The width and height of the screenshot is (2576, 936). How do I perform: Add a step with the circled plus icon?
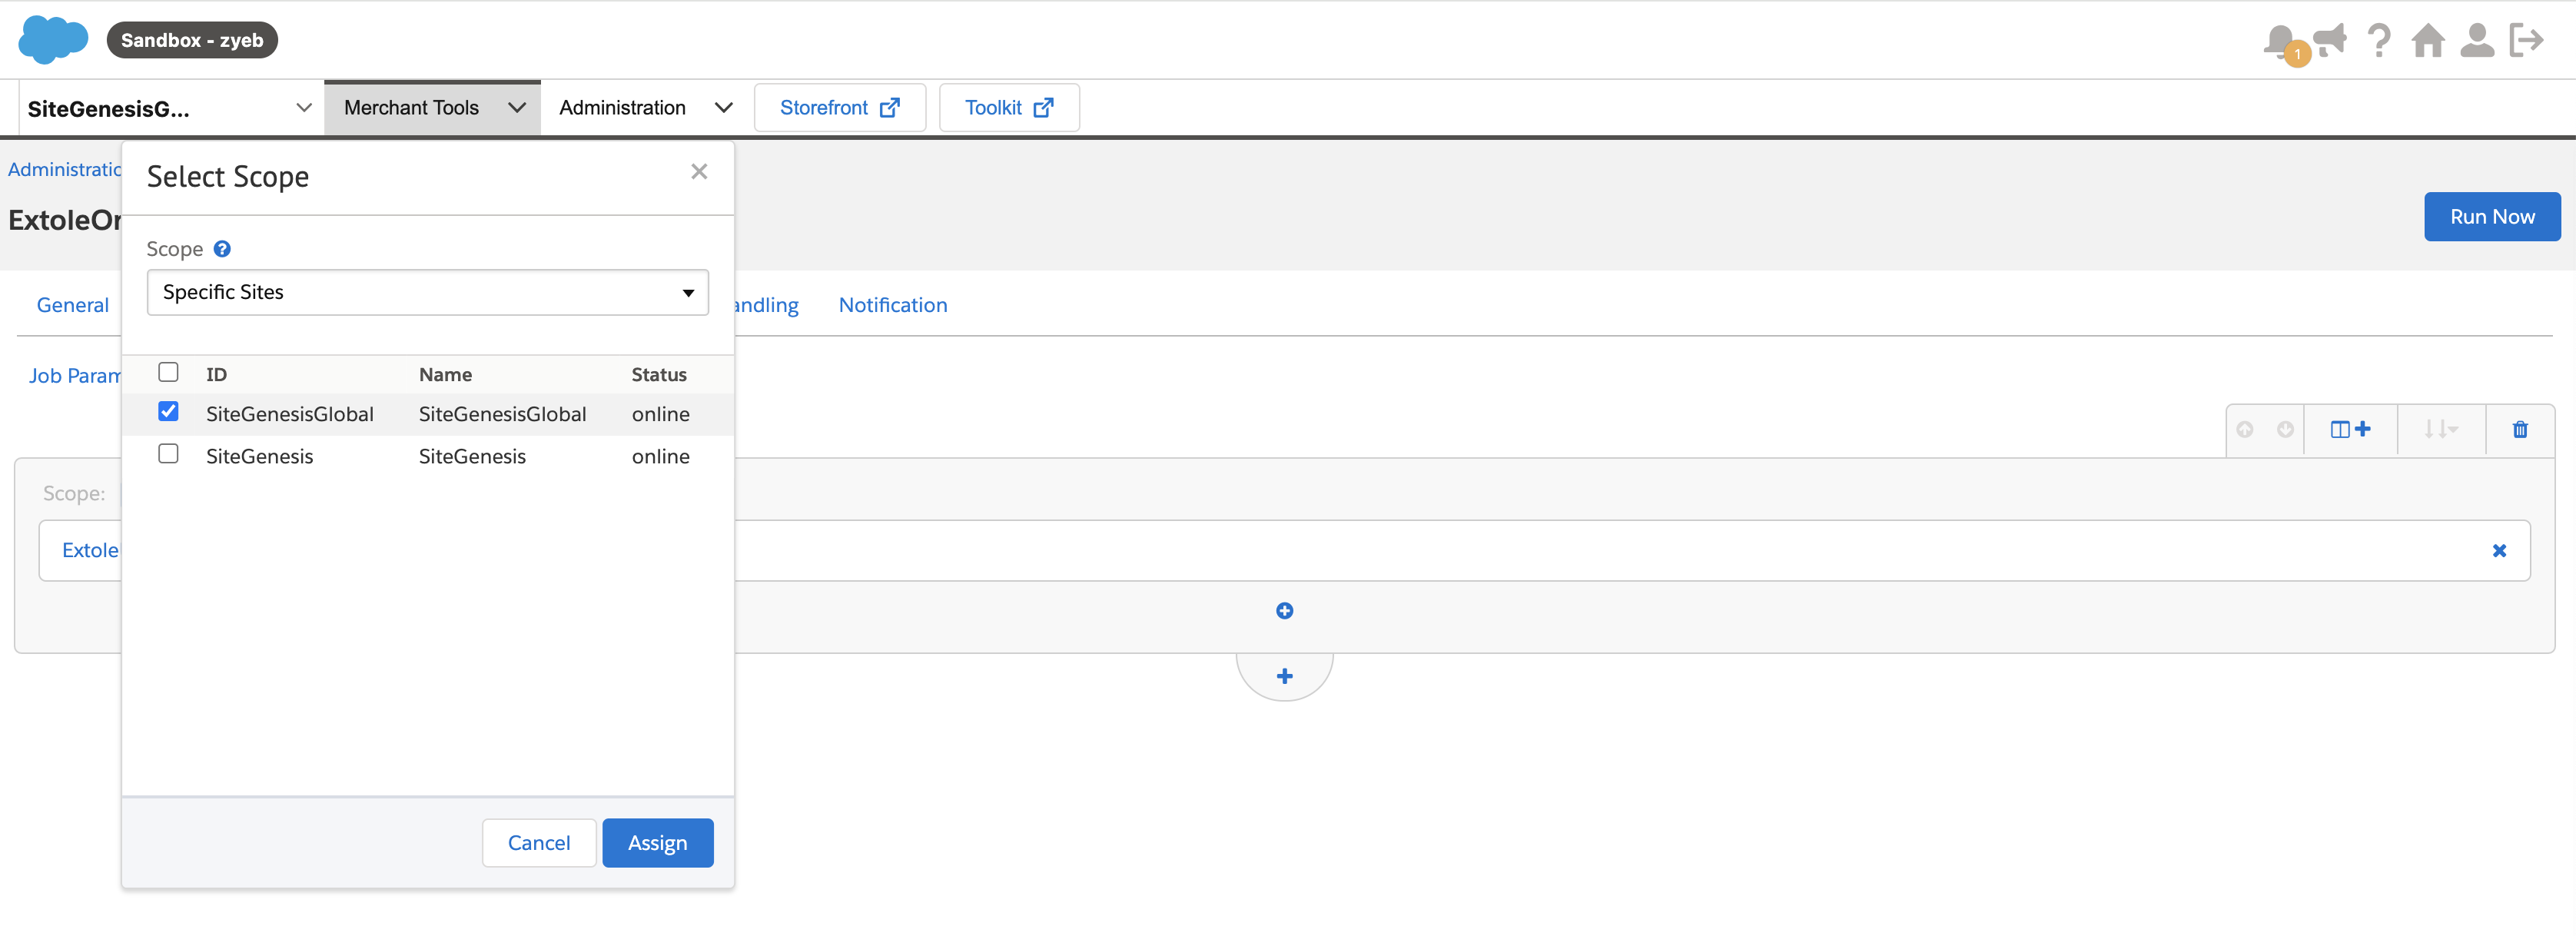1285,611
